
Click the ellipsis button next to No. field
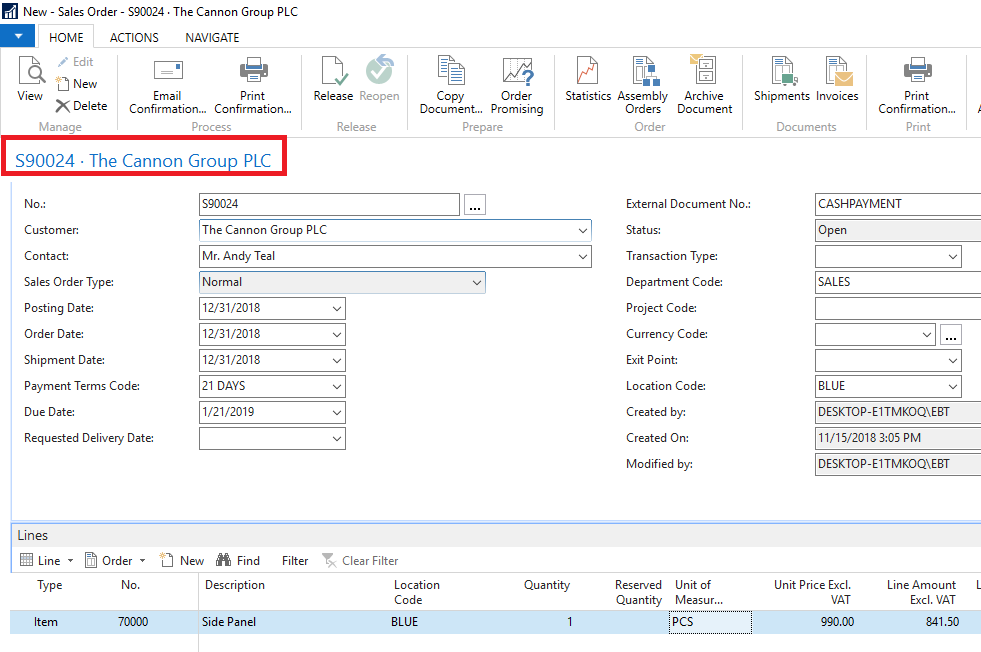point(475,205)
